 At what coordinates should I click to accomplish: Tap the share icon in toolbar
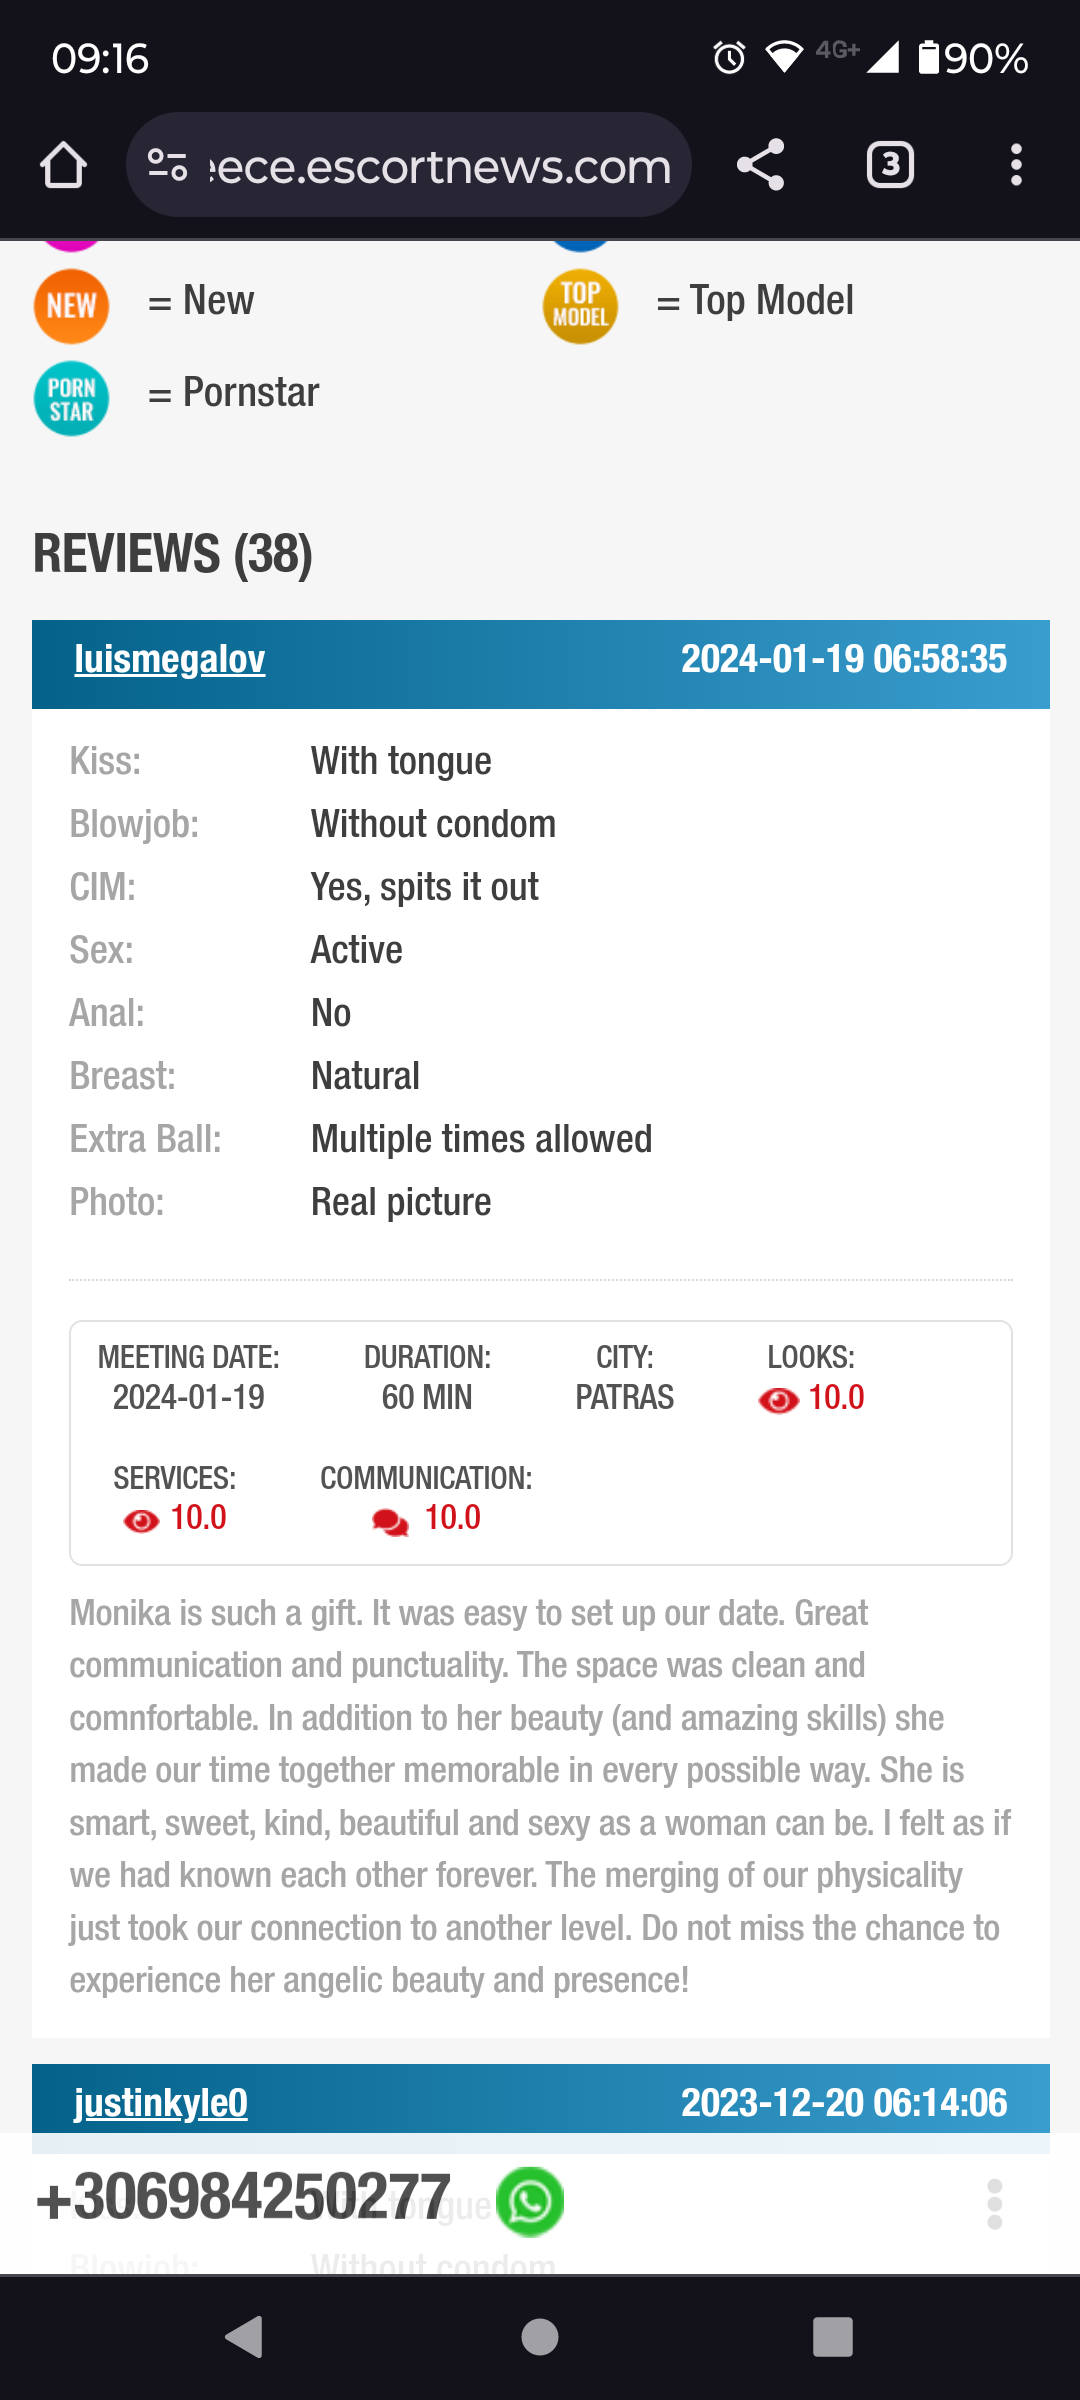point(760,165)
